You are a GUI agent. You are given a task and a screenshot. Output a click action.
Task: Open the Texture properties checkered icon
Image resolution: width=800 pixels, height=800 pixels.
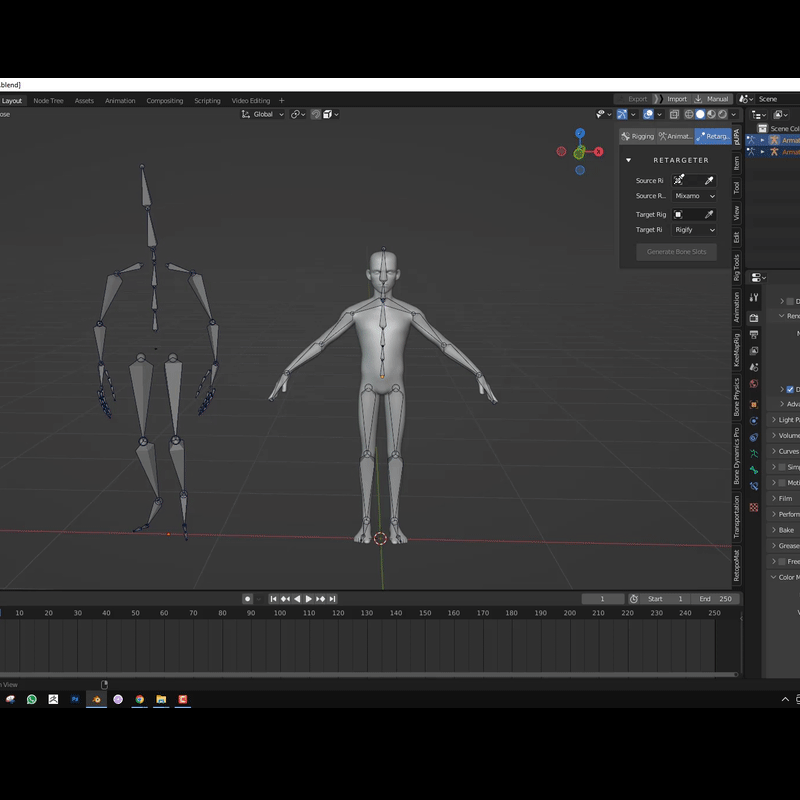coord(754,507)
